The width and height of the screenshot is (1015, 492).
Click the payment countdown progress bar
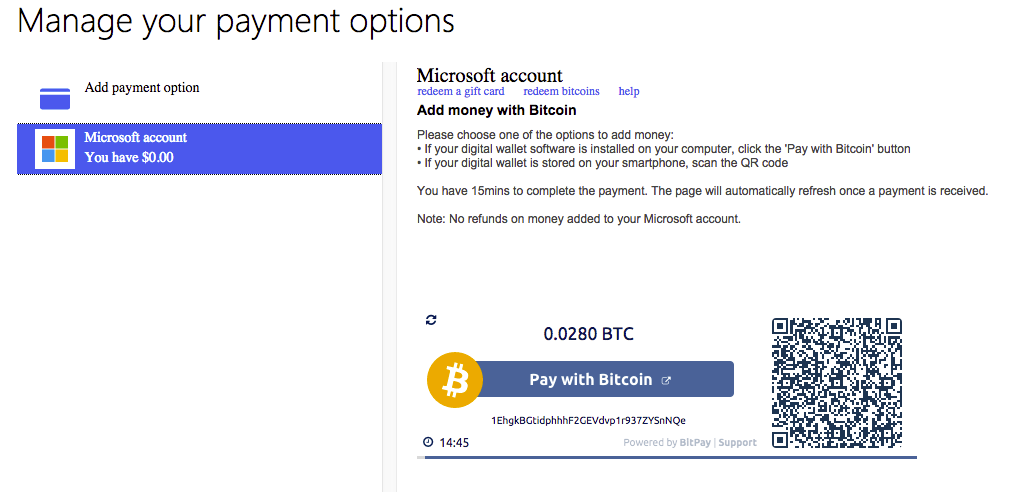point(667,458)
